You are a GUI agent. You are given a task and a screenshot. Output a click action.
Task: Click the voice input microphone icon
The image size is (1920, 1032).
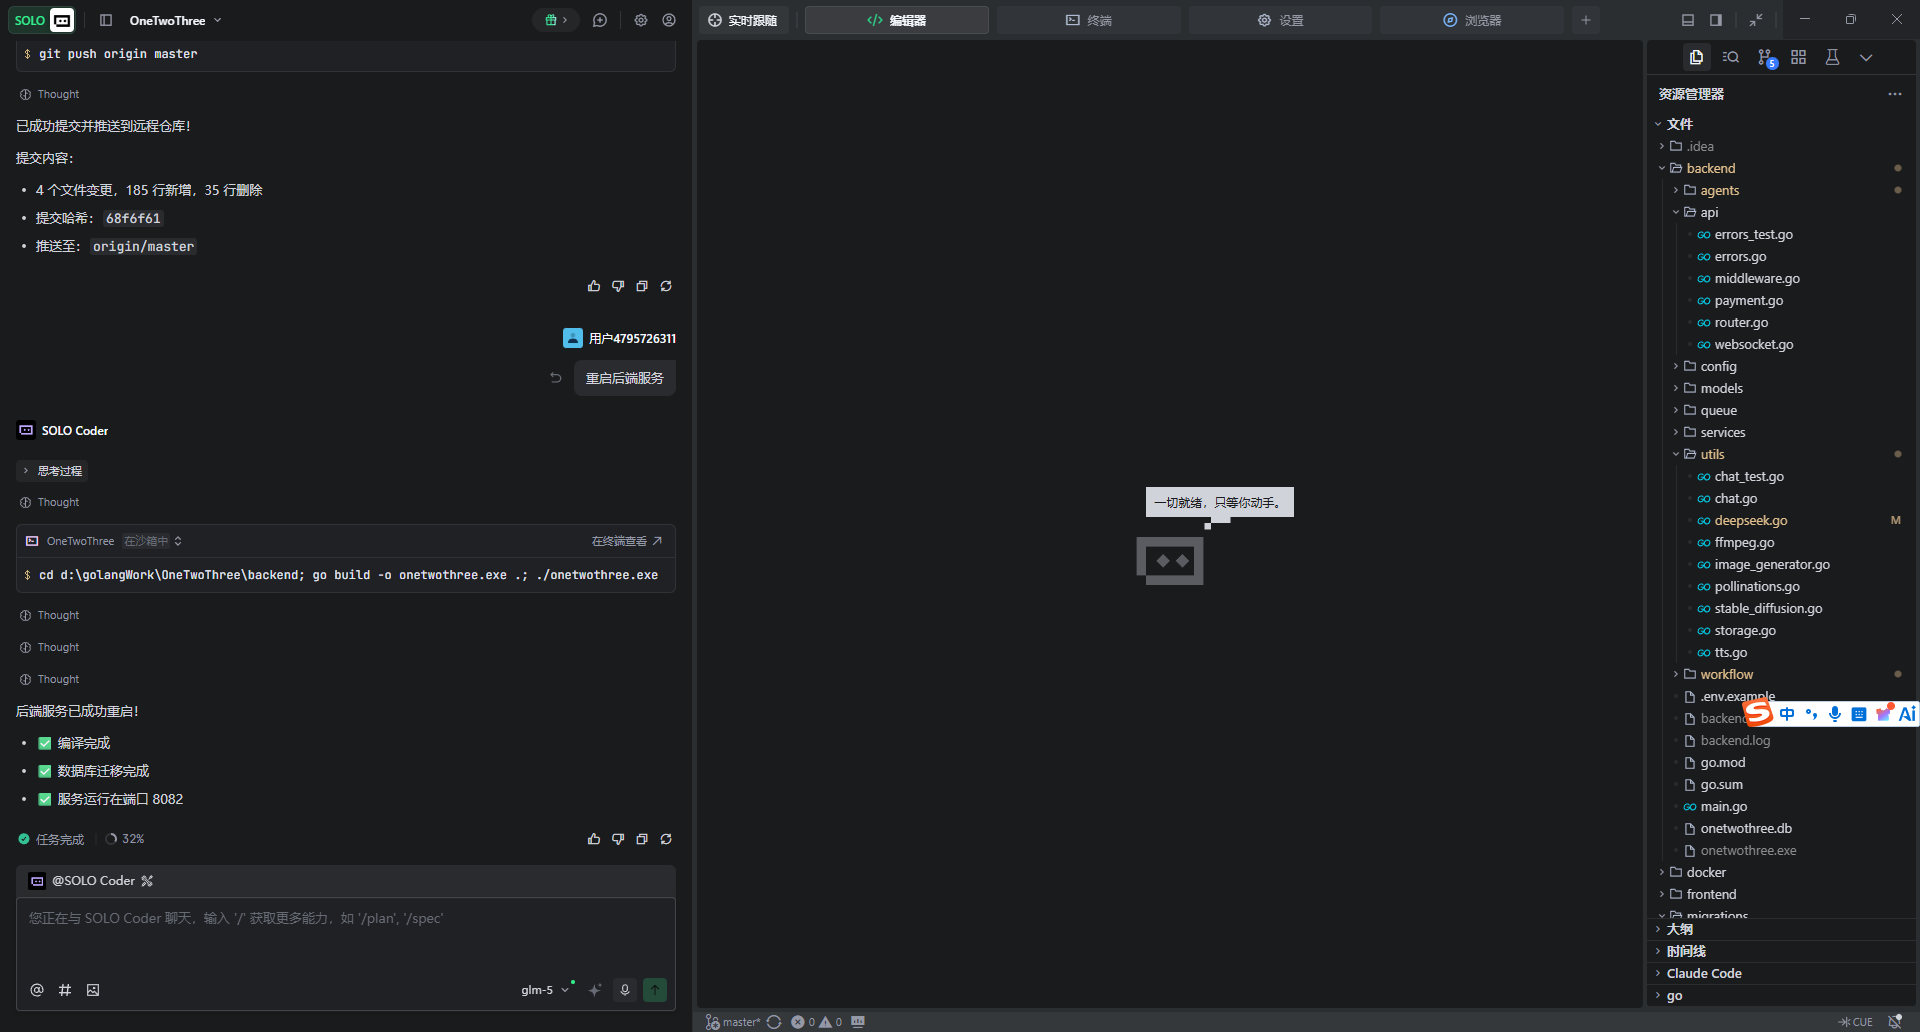coord(625,990)
